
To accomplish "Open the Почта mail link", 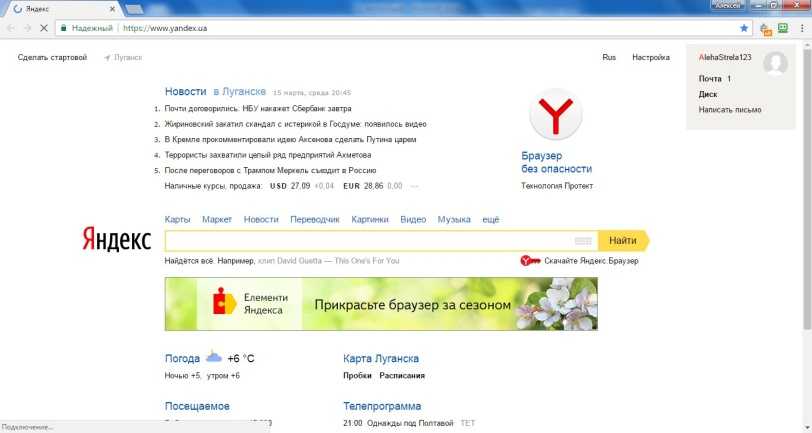I will click(710, 78).
